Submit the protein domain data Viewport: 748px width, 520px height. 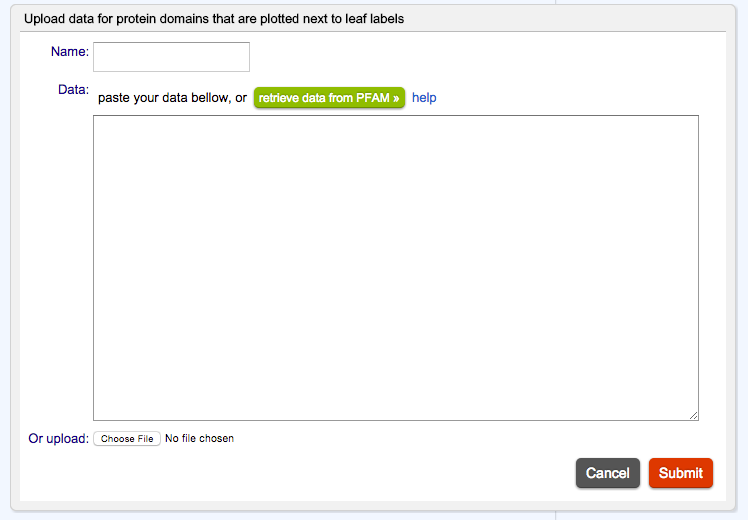coord(680,473)
